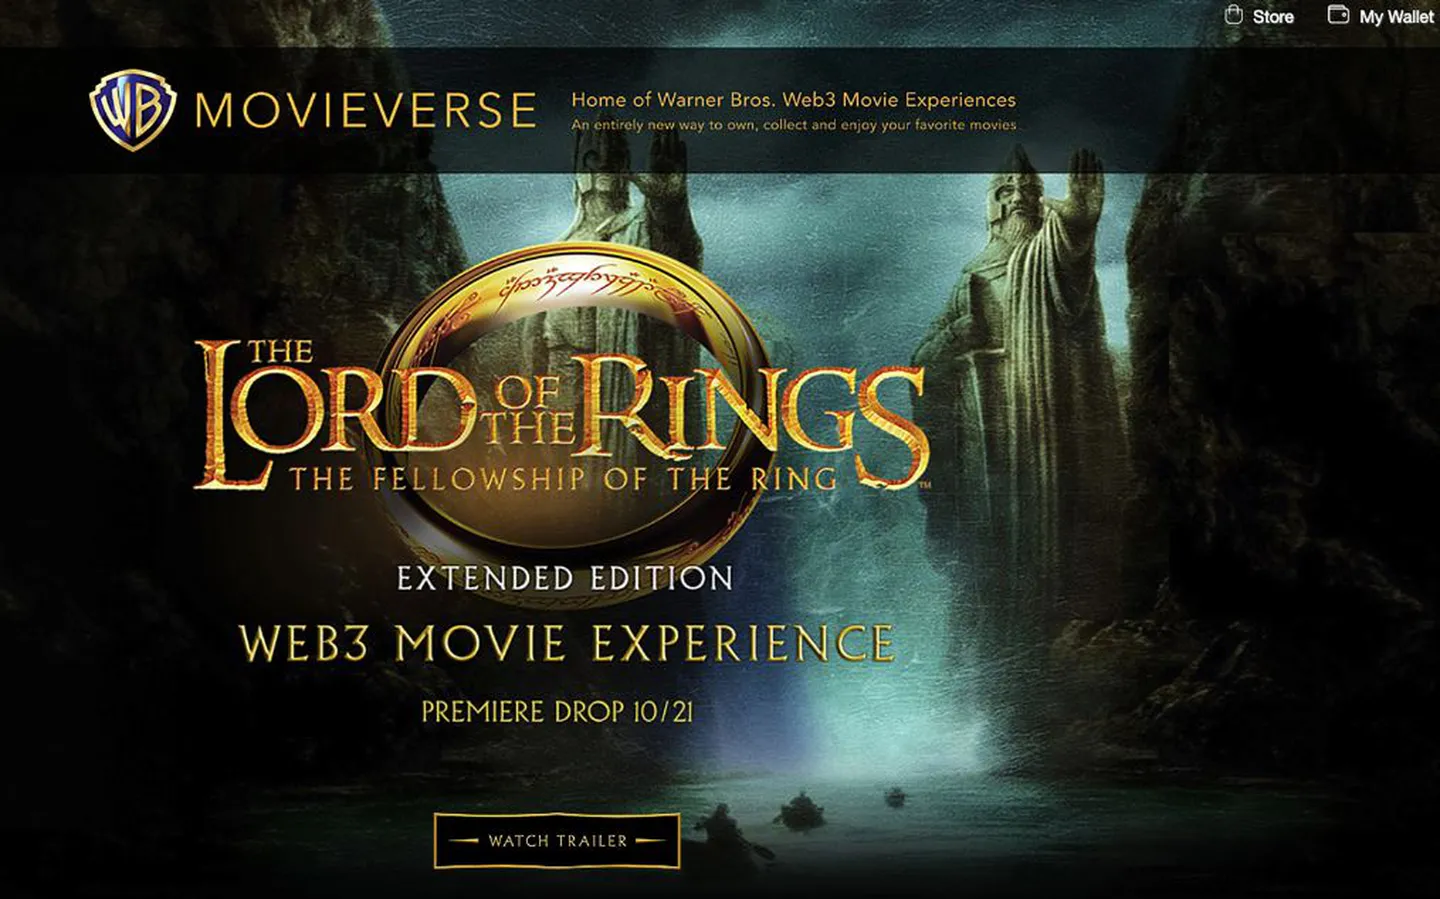Image resolution: width=1440 pixels, height=899 pixels.
Task: Click the 'Web3 Movie Experience' heading
Action: 567,643
